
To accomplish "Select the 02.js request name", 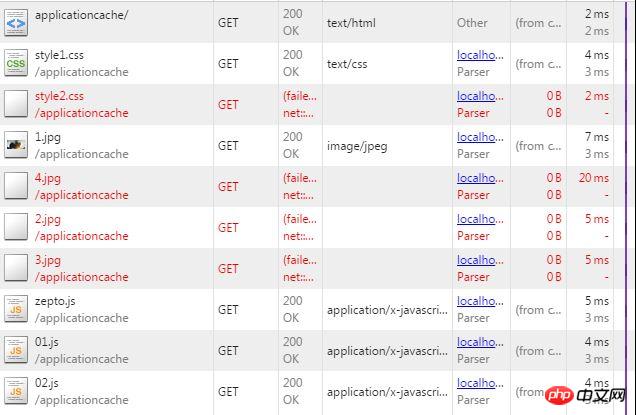I will 47,383.
